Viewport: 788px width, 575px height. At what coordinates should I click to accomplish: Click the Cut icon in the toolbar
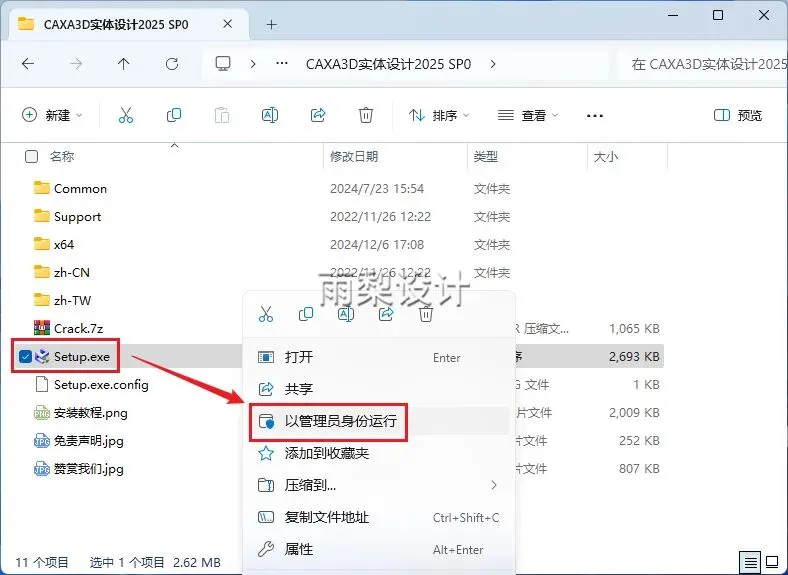pyautogui.click(x=126, y=115)
